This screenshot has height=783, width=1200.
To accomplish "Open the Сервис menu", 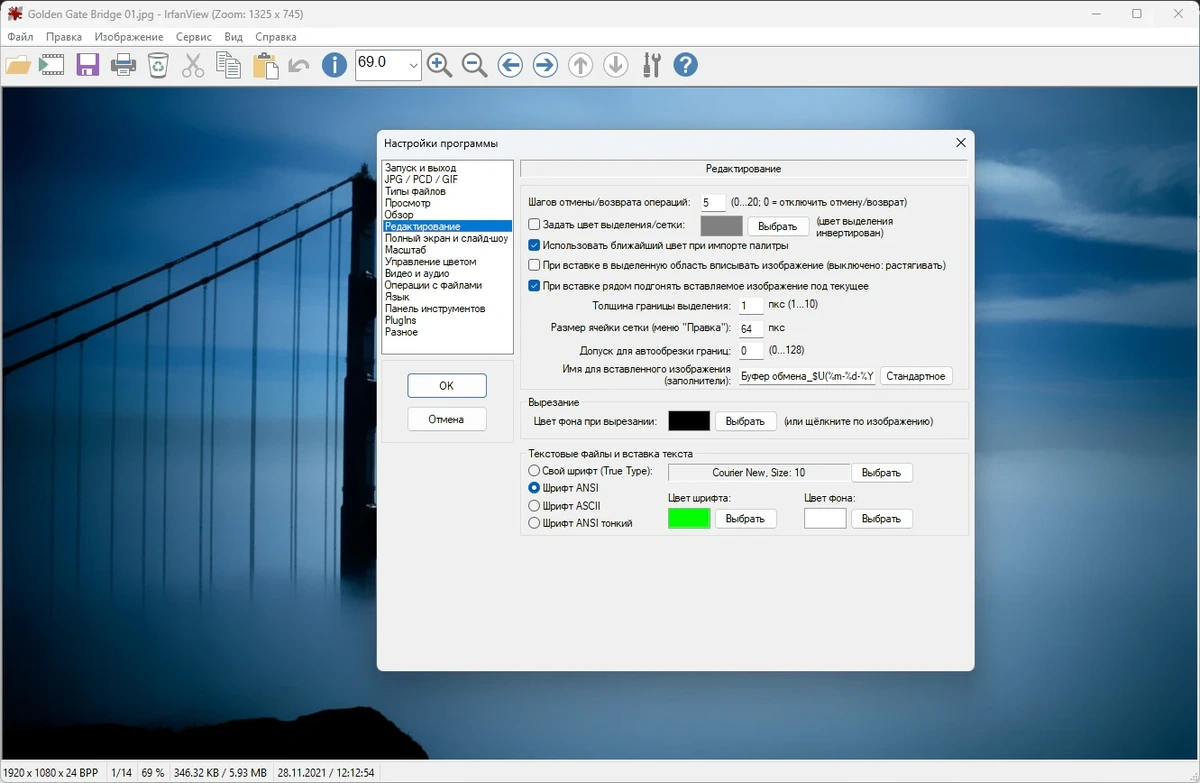I will (x=193, y=37).
